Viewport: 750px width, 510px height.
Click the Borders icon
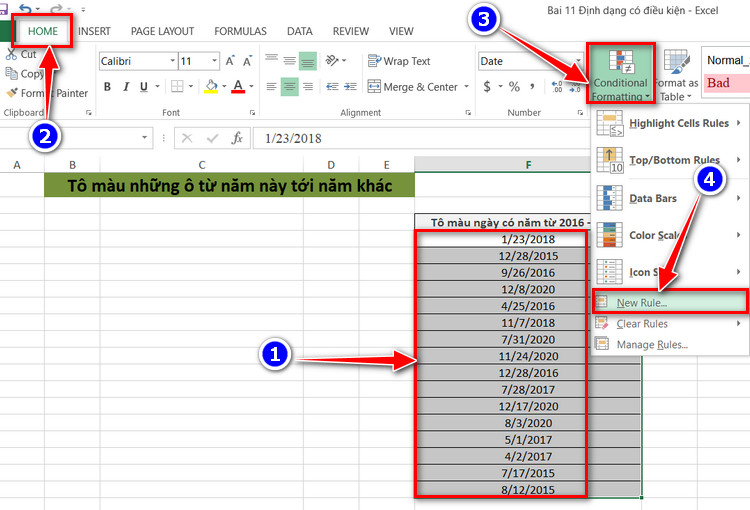tap(177, 87)
